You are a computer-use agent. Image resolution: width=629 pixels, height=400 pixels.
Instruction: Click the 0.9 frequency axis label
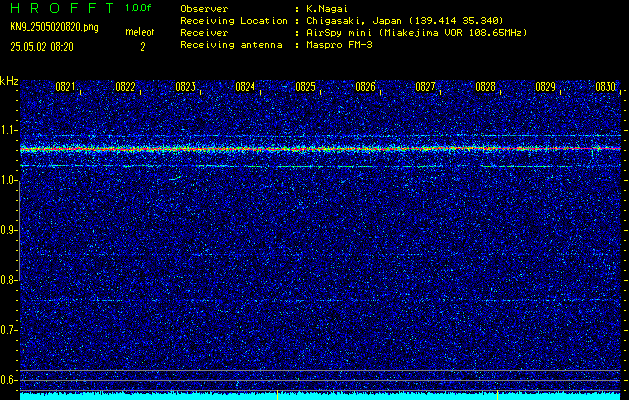[x=8, y=230]
